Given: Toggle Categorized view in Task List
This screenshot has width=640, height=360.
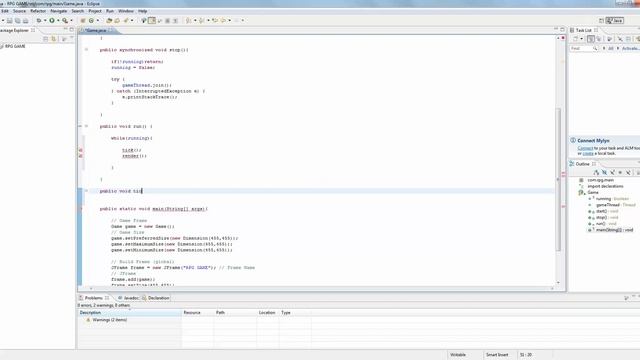Looking at the screenshot, I should (x=591, y=39).
